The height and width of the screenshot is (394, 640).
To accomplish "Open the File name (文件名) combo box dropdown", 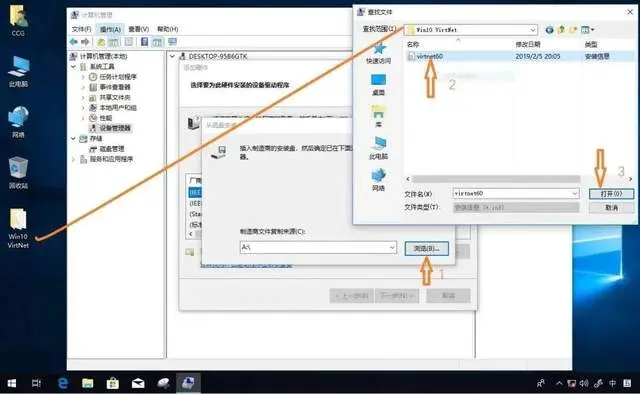I will point(575,193).
